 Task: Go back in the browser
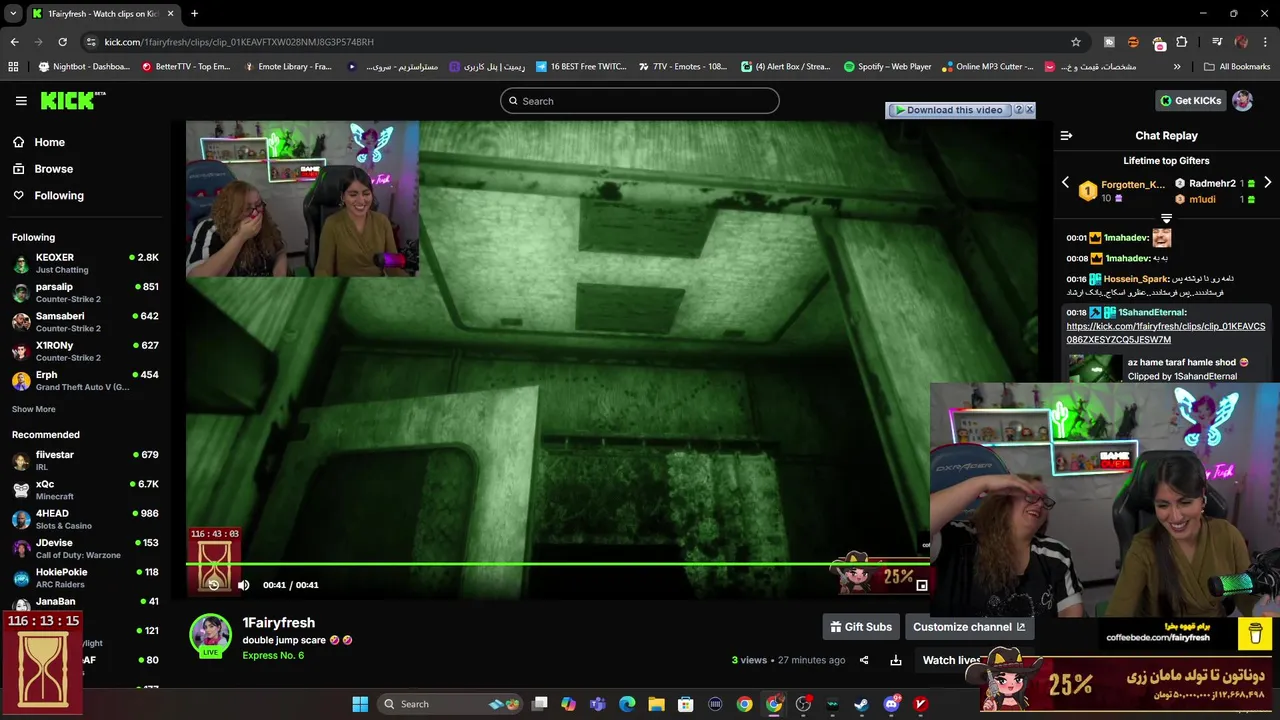[x=14, y=42]
